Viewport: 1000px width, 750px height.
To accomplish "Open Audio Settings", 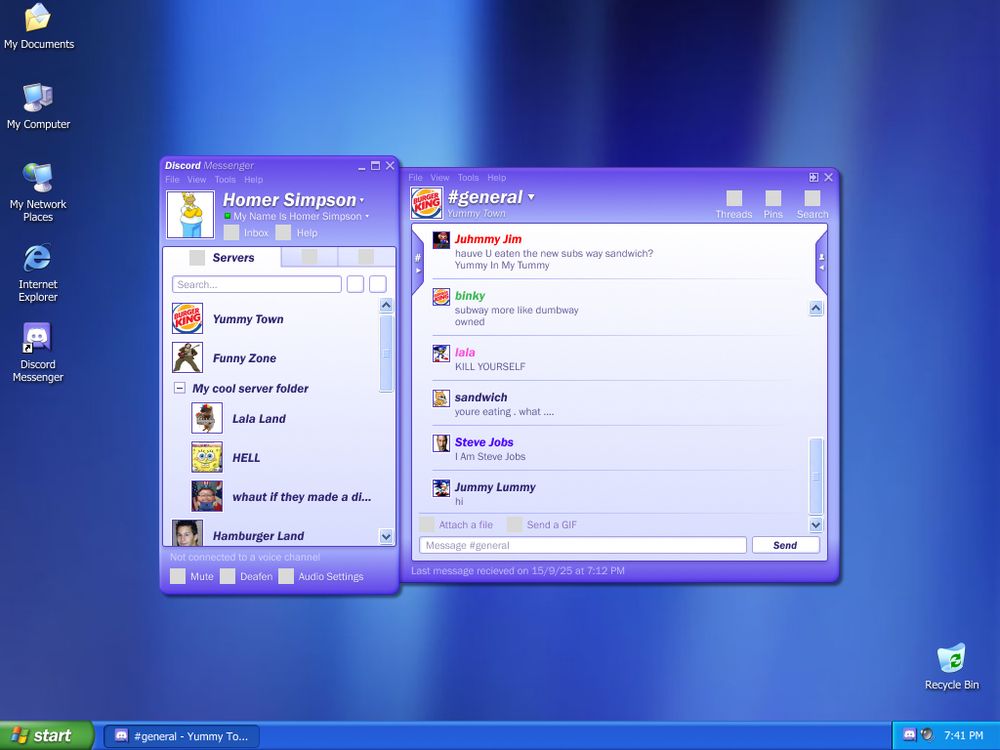I will (286, 576).
